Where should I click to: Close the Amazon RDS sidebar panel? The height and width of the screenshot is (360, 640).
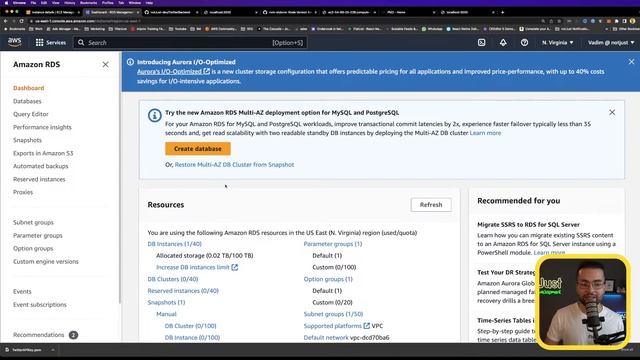pyautogui.click(x=105, y=64)
